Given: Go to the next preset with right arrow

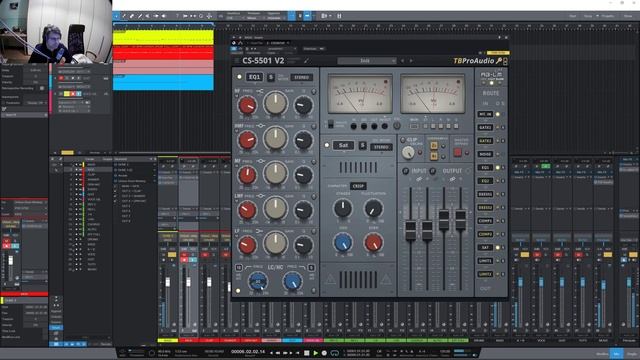Looking at the screenshot, I should [x=411, y=61].
